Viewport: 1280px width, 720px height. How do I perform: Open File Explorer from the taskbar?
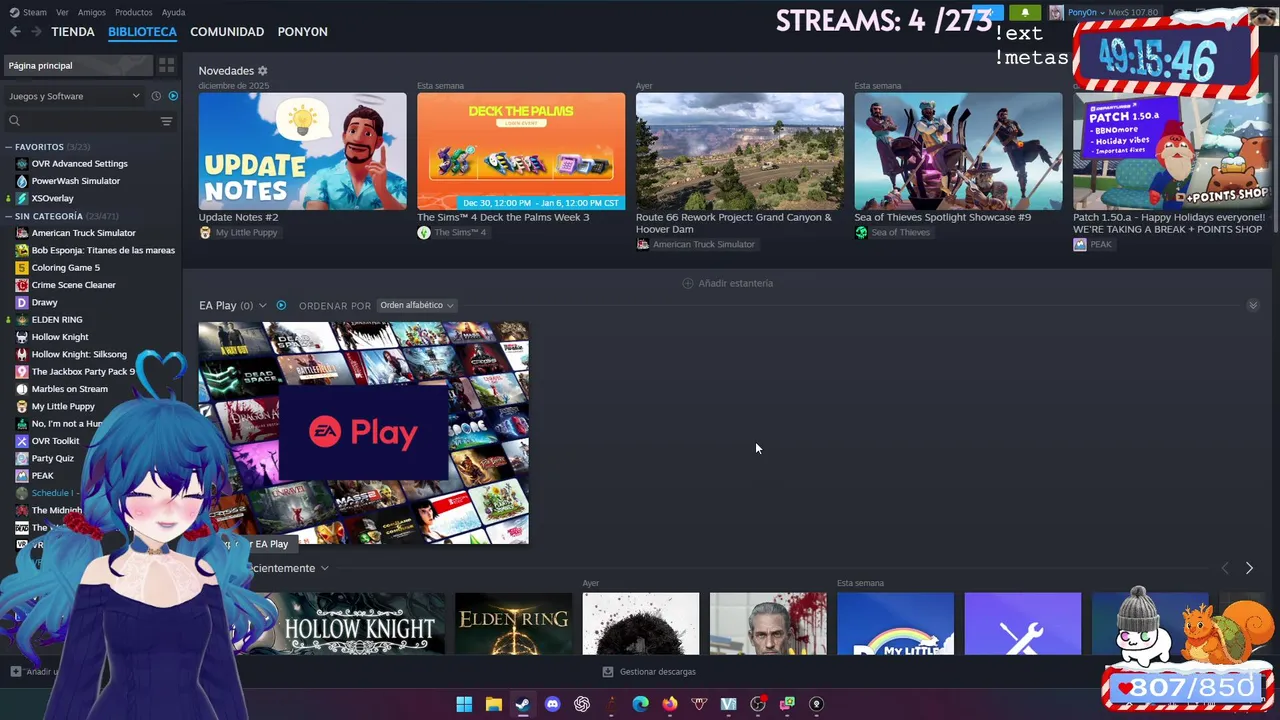tap(493, 704)
